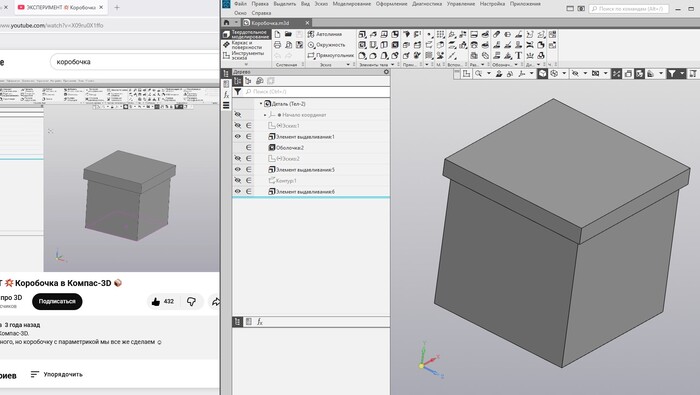Click the tree search field Поиск
This screenshot has width=700, height=395.
coord(316,91)
